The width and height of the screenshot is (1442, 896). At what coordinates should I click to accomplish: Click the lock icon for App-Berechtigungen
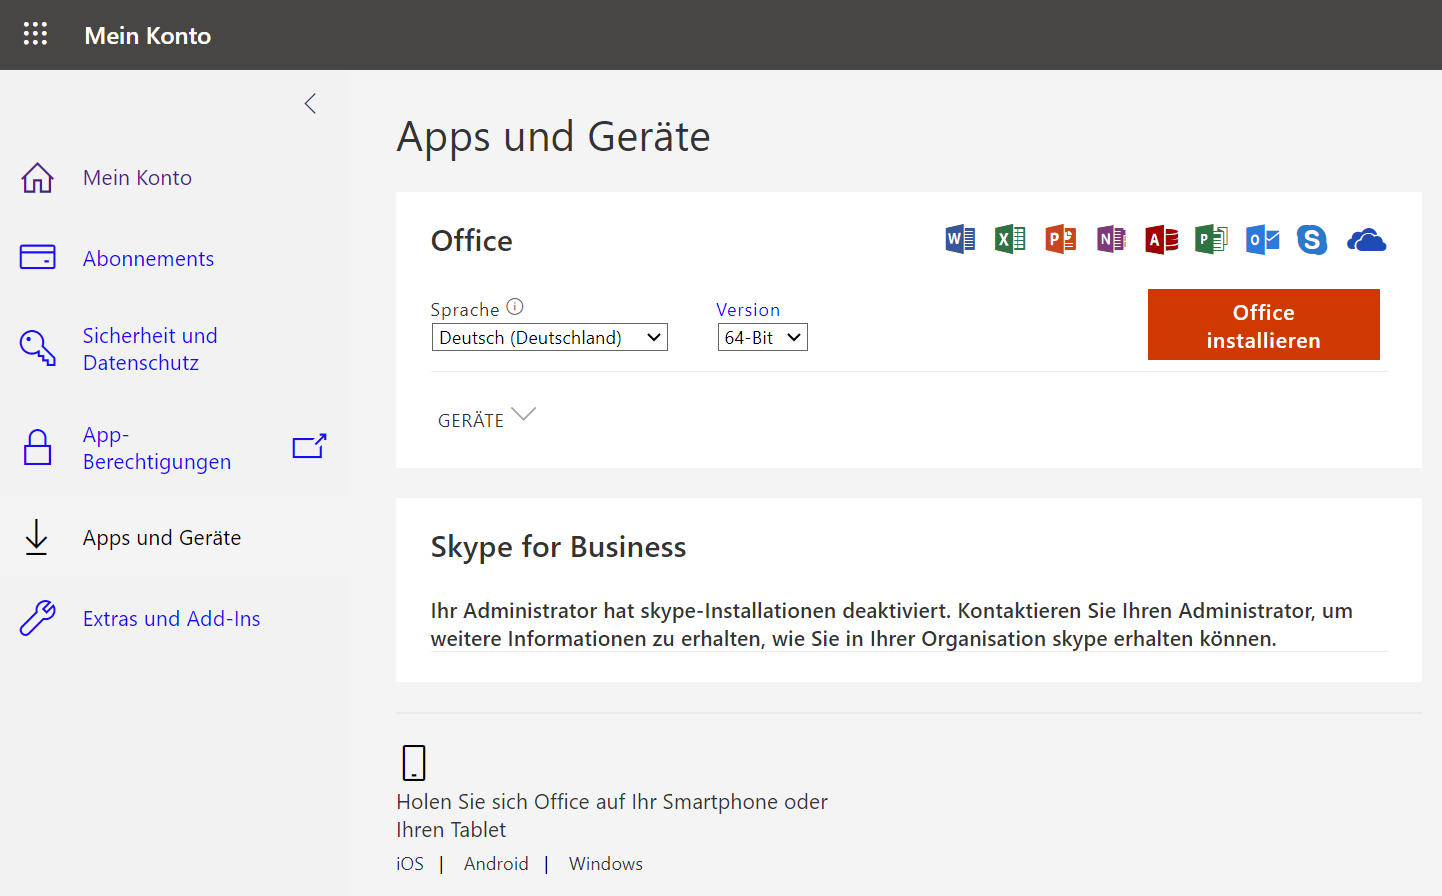click(x=38, y=447)
